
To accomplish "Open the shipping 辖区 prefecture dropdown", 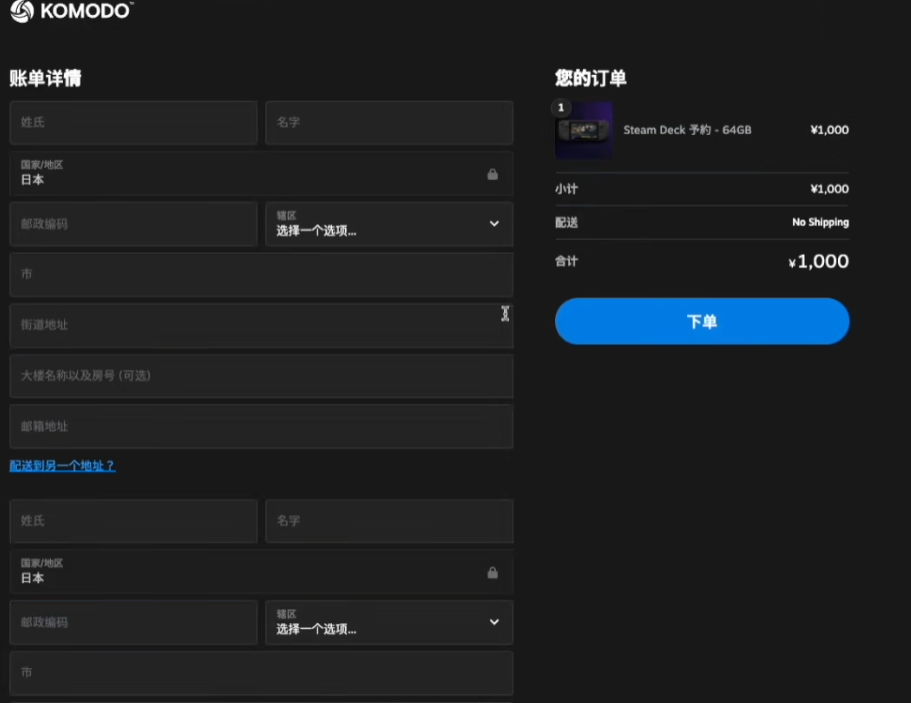I will coord(389,622).
